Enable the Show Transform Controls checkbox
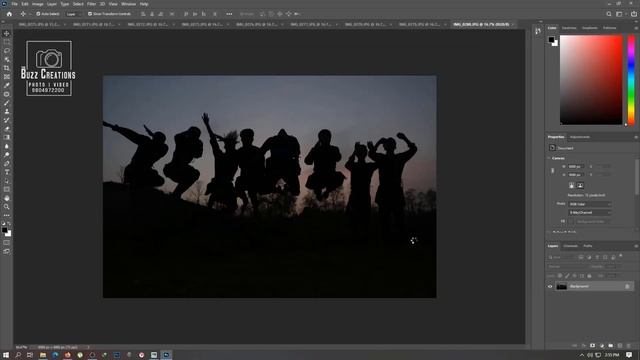The image size is (640, 360). [90, 14]
